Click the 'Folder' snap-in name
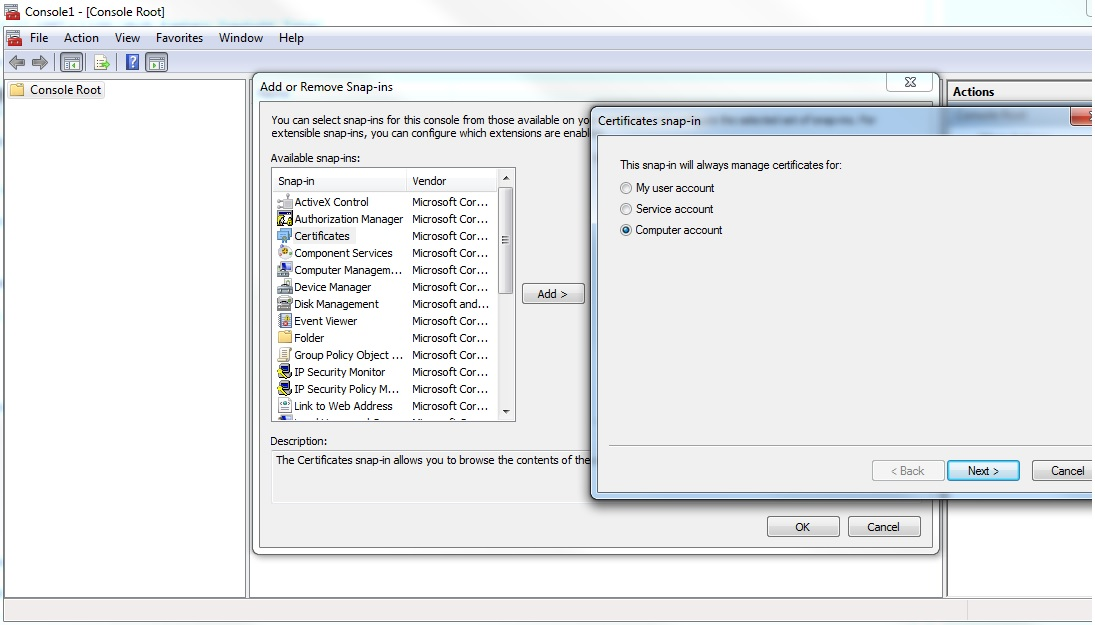Screen dimensions: 1095x625 coord(309,338)
